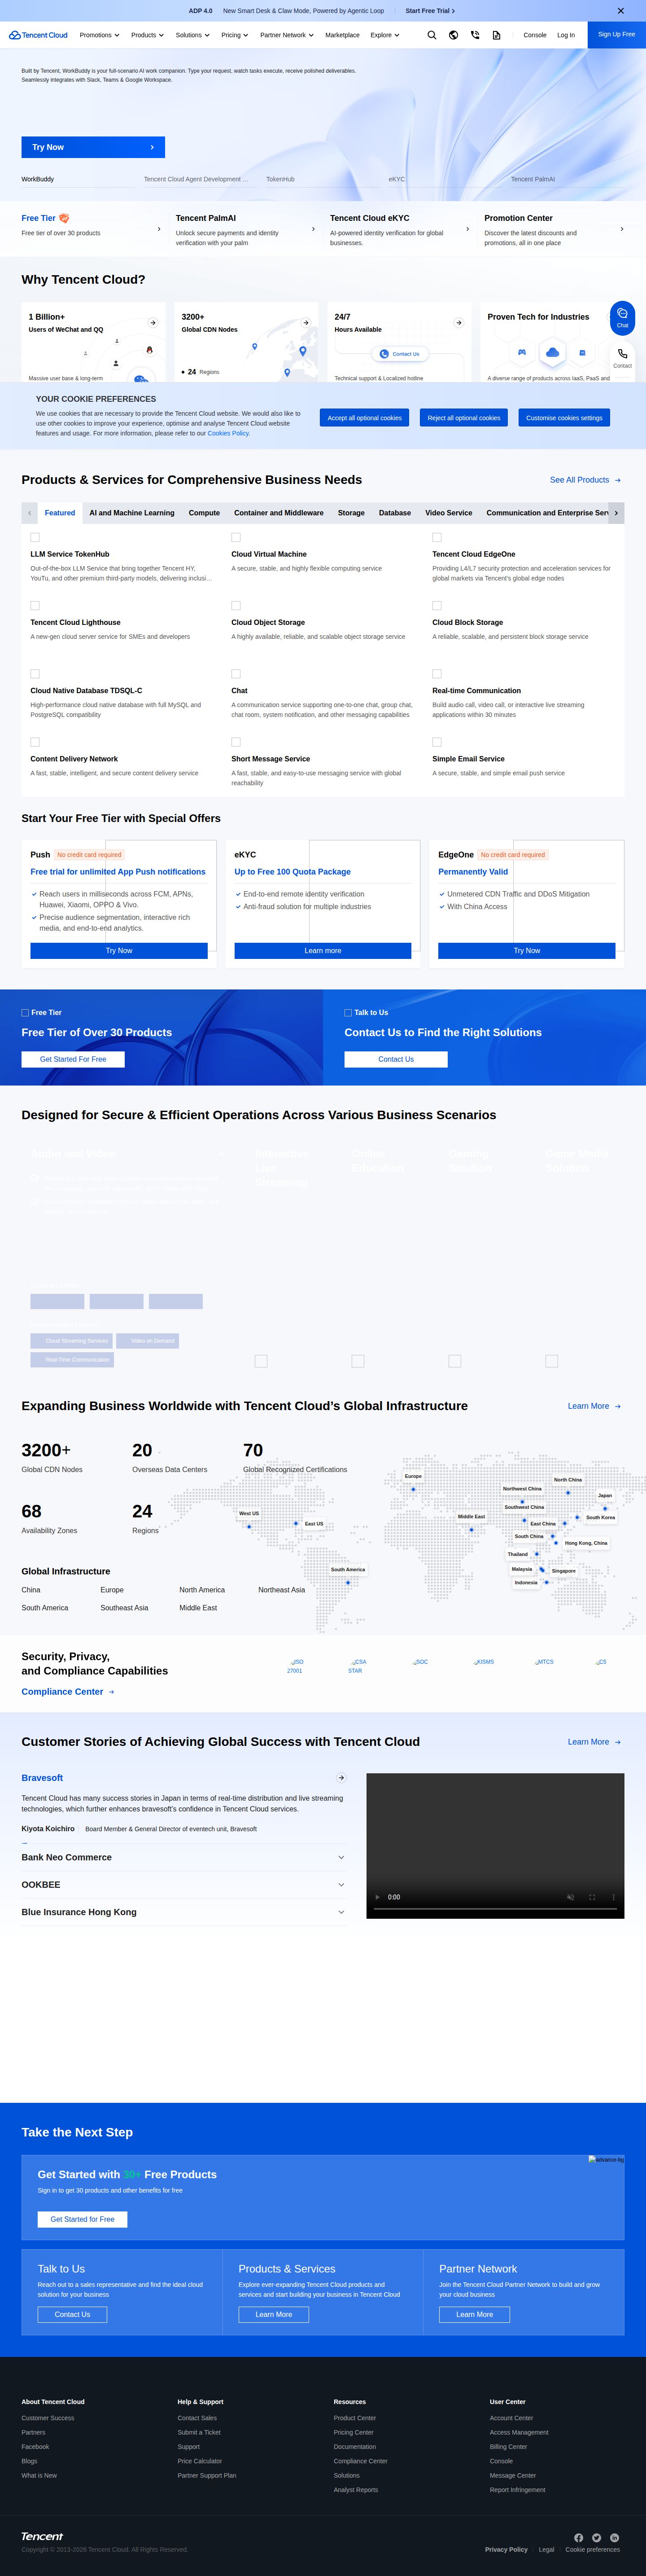This screenshot has height=2576, width=646.
Task: Open the Privacy Policy footer link
Action: (x=506, y=2549)
